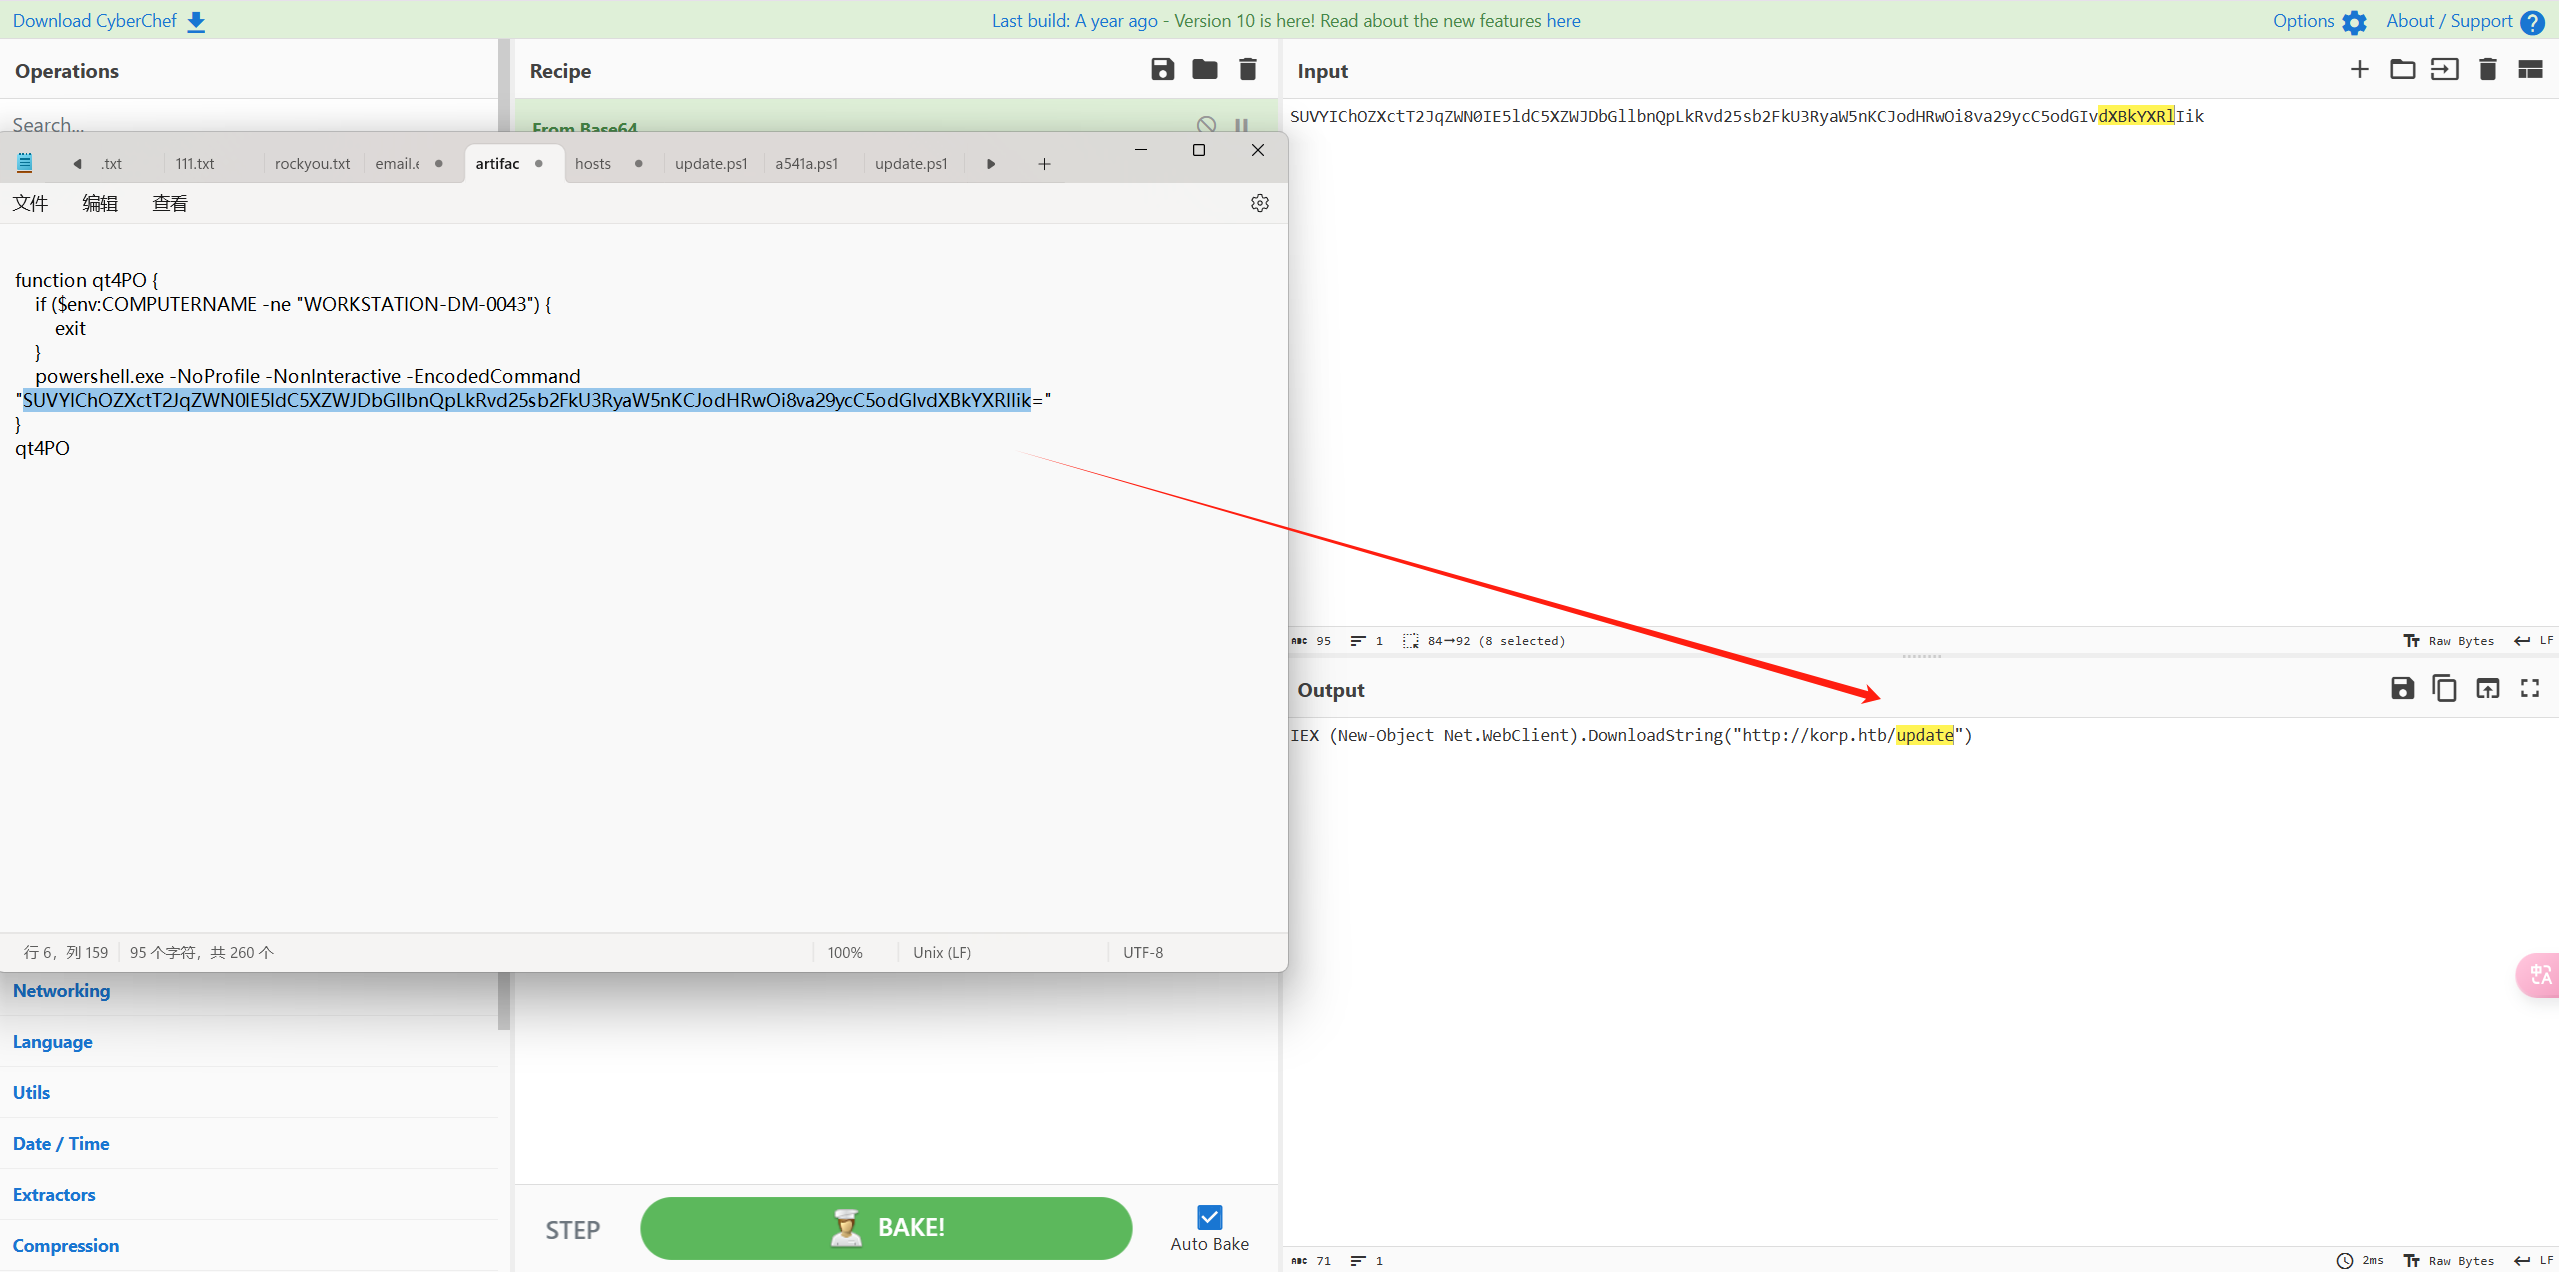Load a recipe using folder icon
Image resolution: width=2559 pixels, height=1272 pixels.
coord(1205,69)
